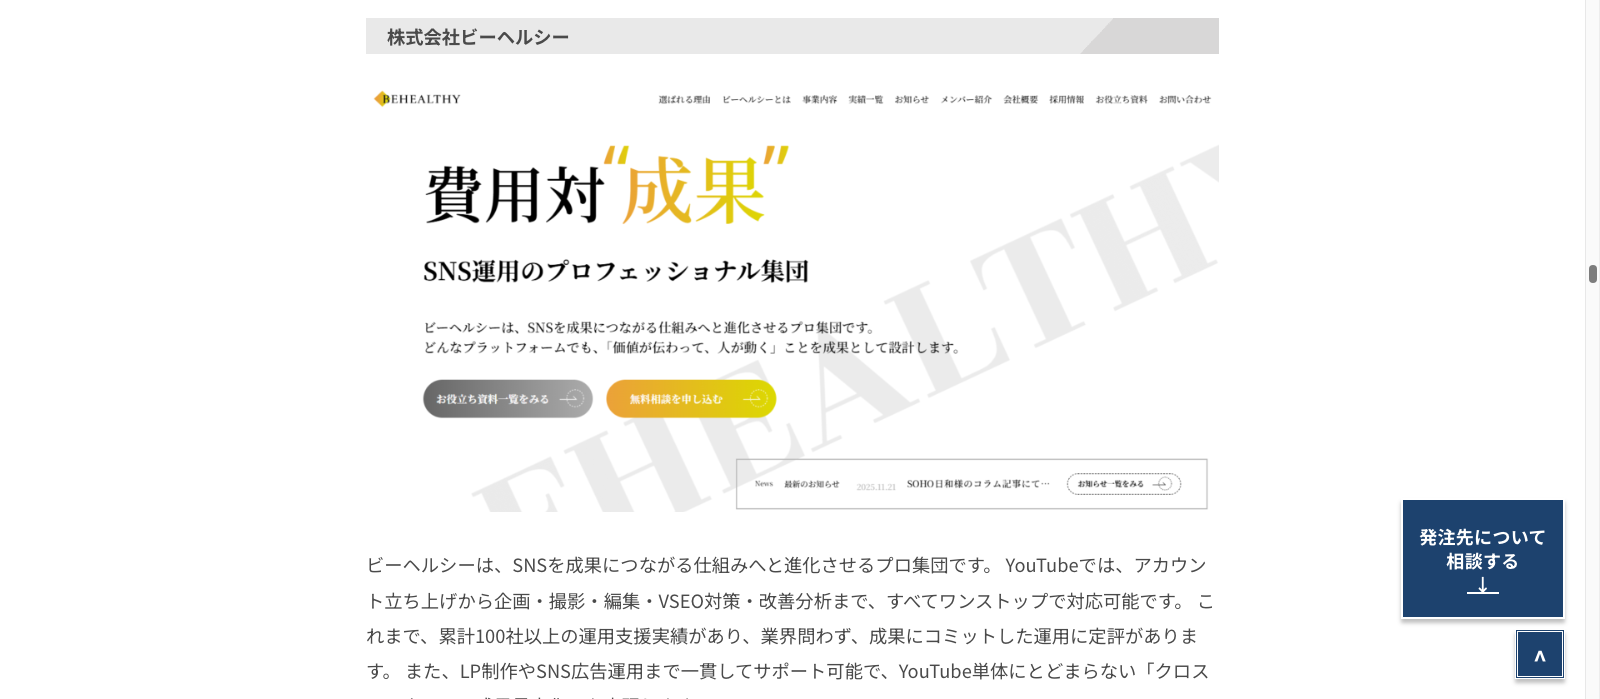The height and width of the screenshot is (699, 1600).
Task: Click the page's vertical scrollbar thumb
Action: click(x=1592, y=274)
